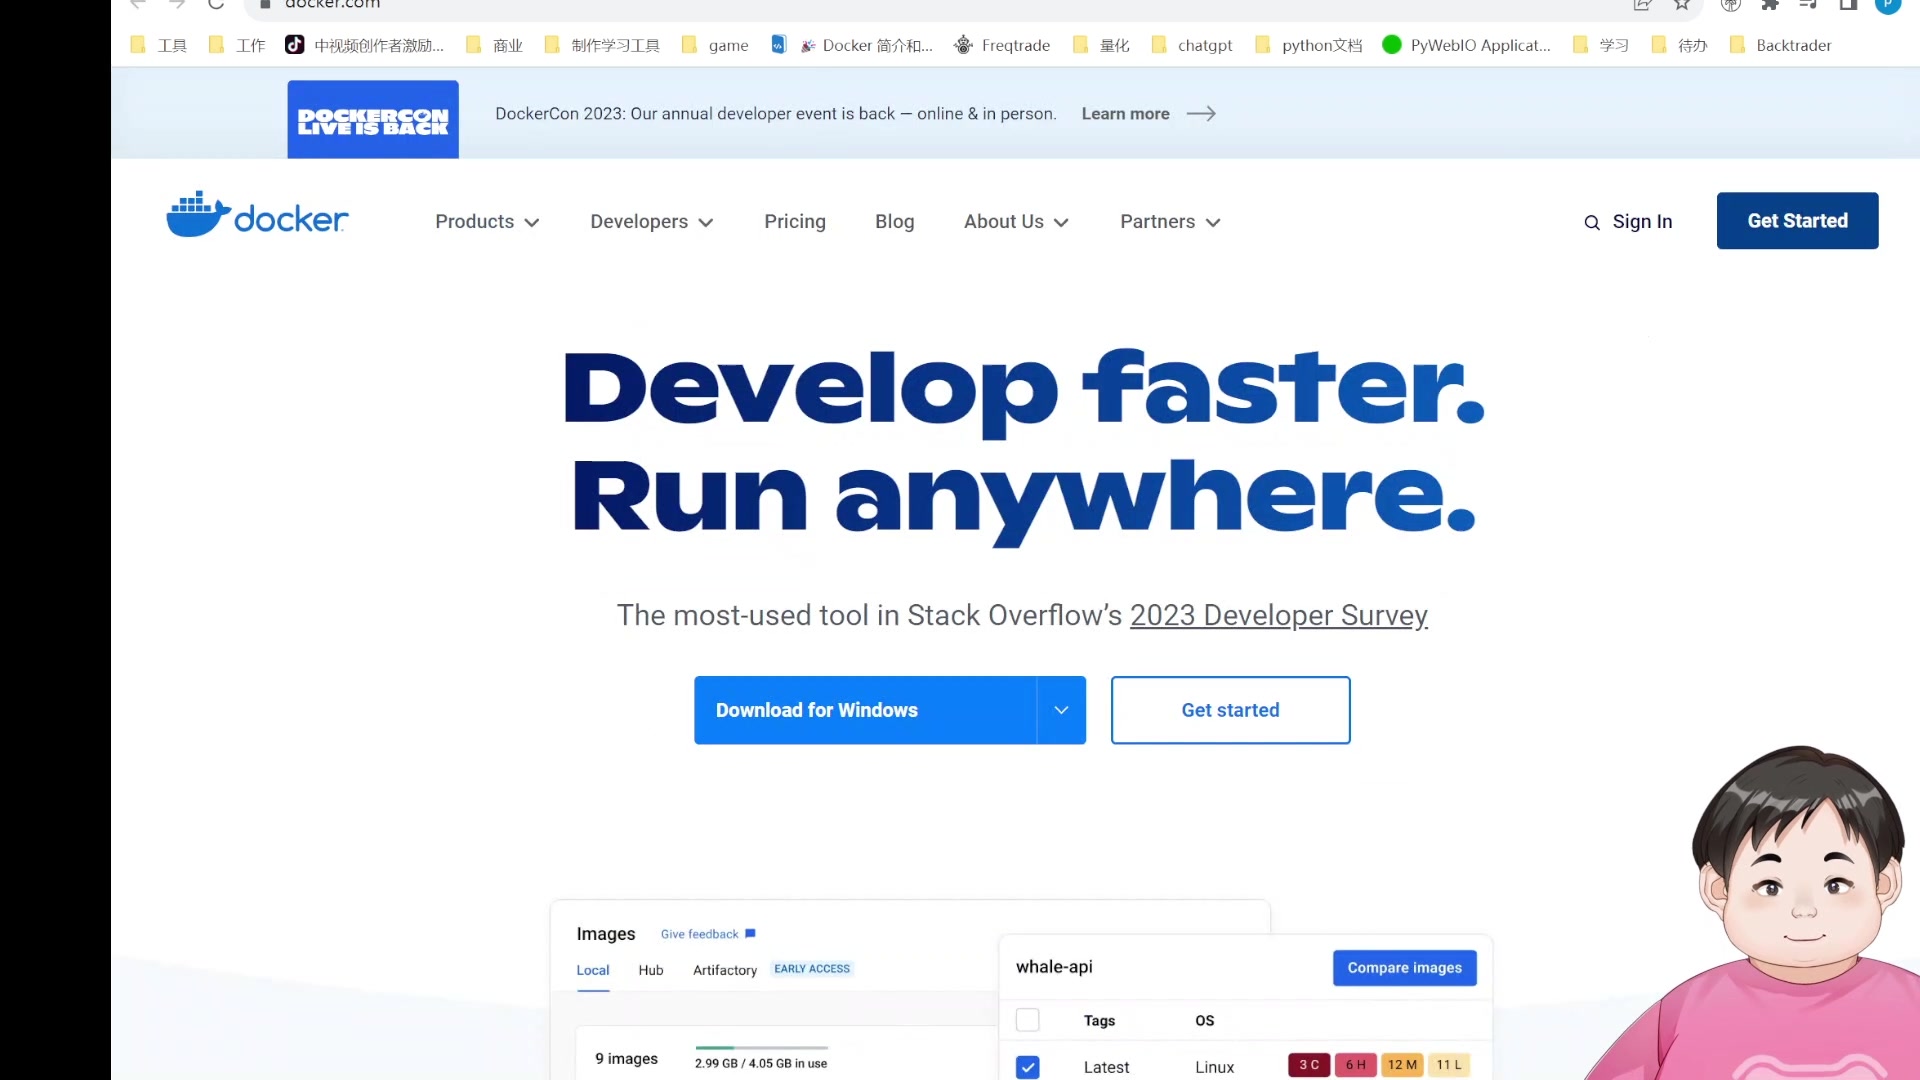
Task: Click the disk usage progress bar
Action: coord(761,1048)
